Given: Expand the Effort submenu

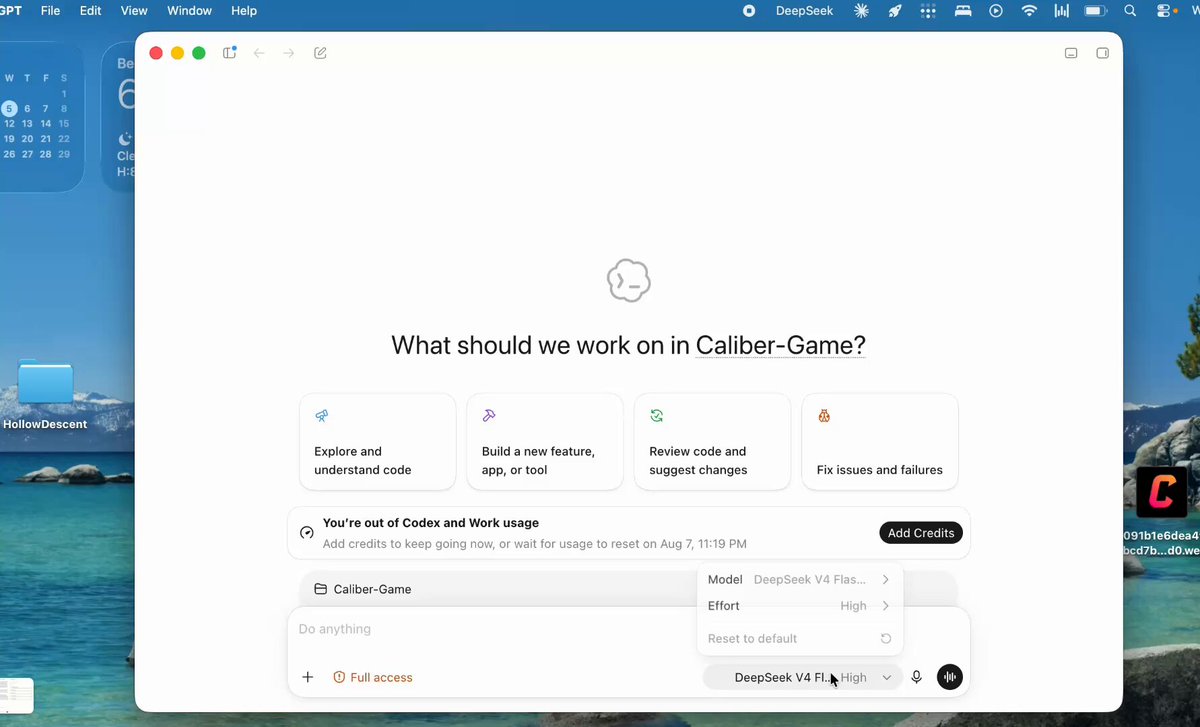Looking at the screenshot, I should 799,605.
